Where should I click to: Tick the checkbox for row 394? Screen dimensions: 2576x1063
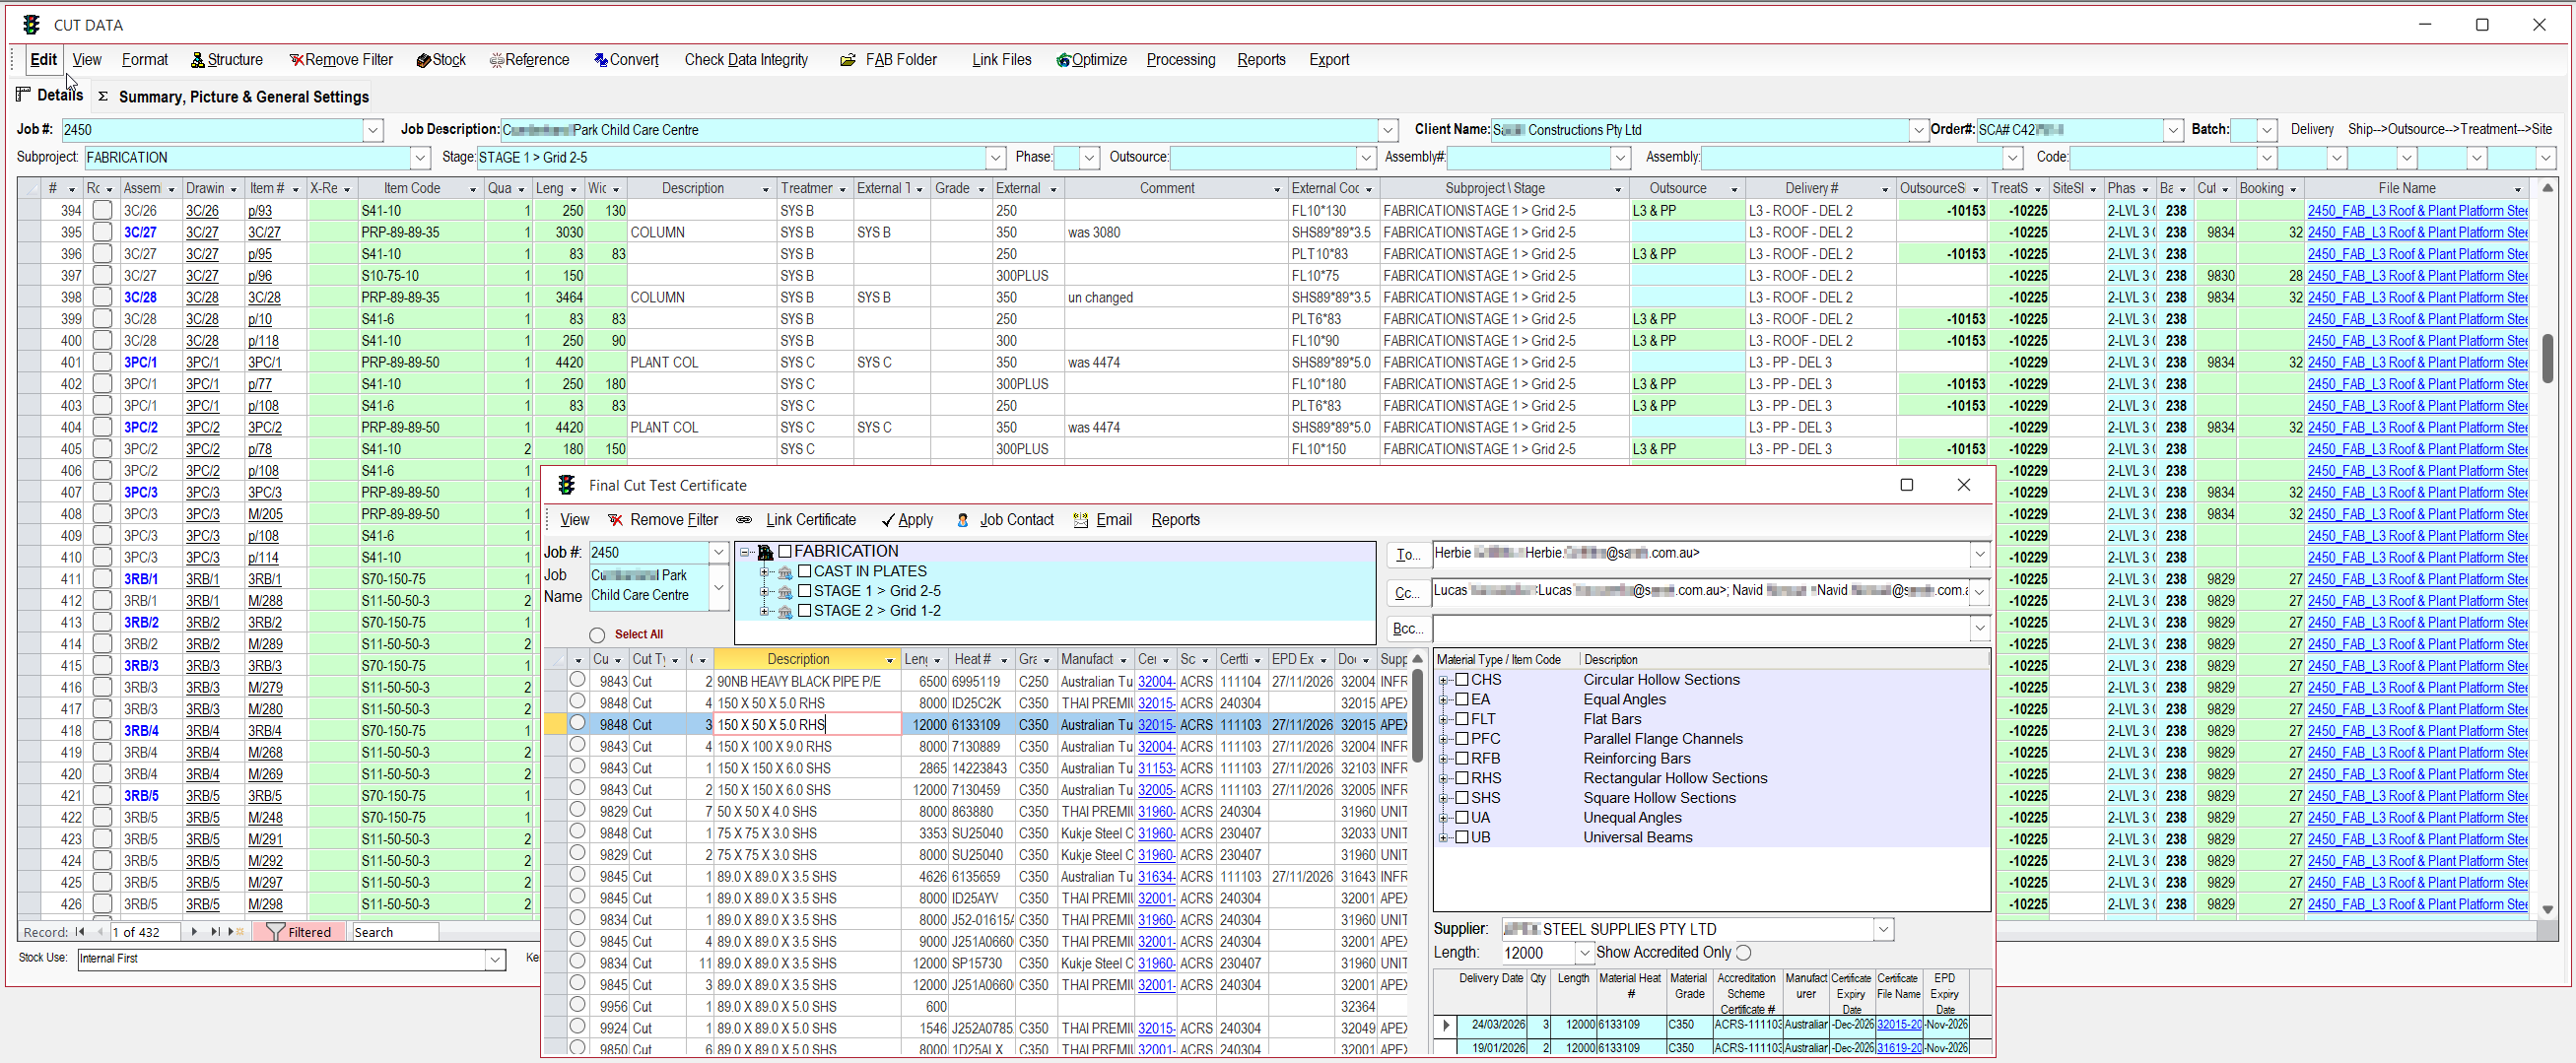pos(102,210)
